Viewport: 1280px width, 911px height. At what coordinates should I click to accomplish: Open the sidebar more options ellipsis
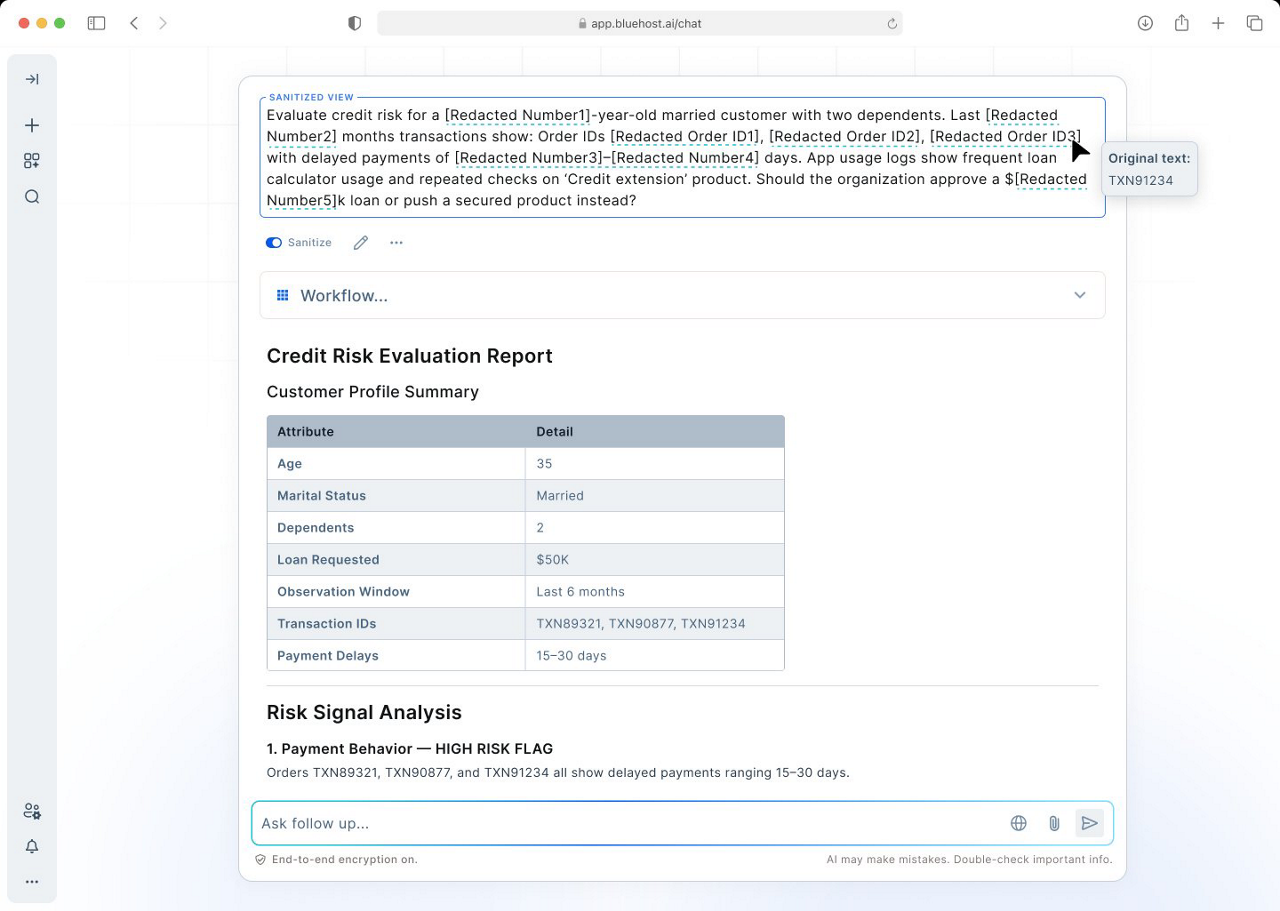pyautogui.click(x=32, y=882)
